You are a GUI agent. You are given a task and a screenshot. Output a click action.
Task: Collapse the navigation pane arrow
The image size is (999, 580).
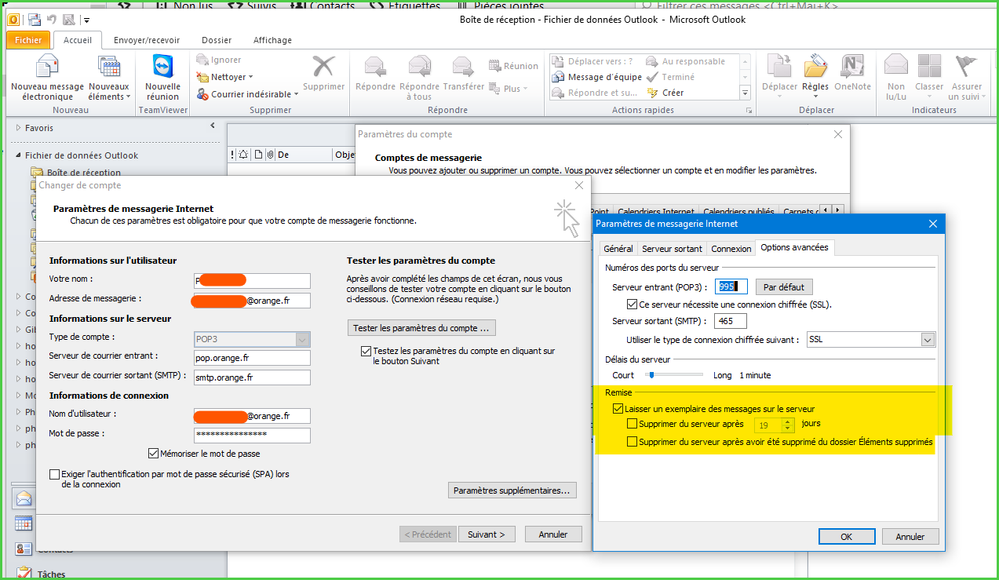click(x=213, y=126)
